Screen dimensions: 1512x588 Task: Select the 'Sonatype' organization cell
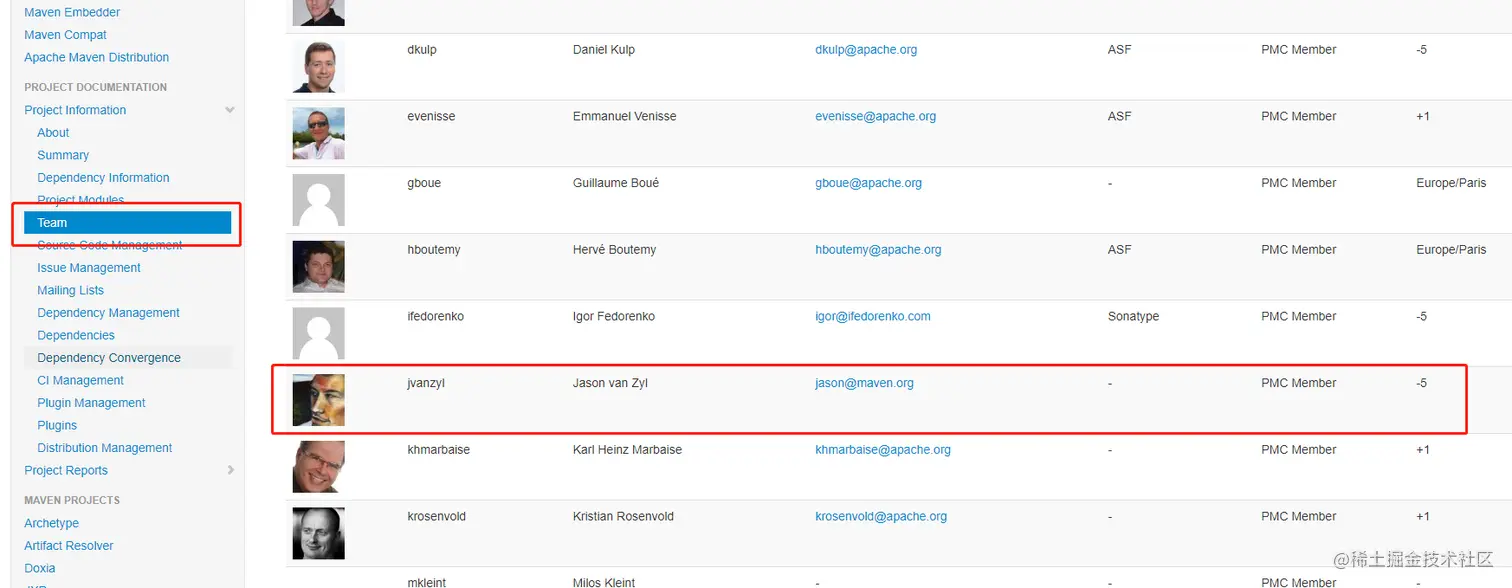pos(1133,316)
